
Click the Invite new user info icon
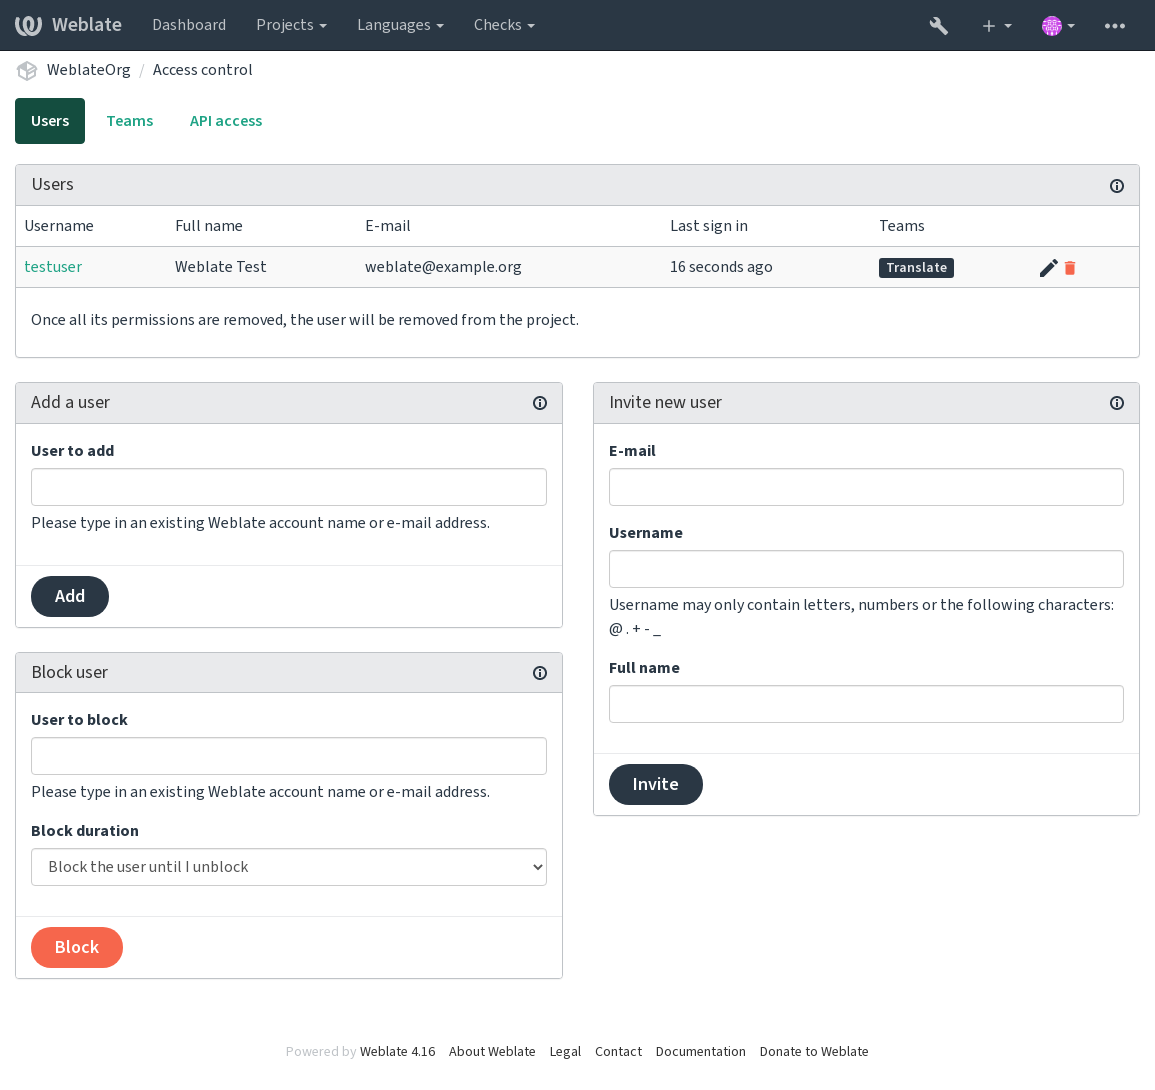[1117, 403]
